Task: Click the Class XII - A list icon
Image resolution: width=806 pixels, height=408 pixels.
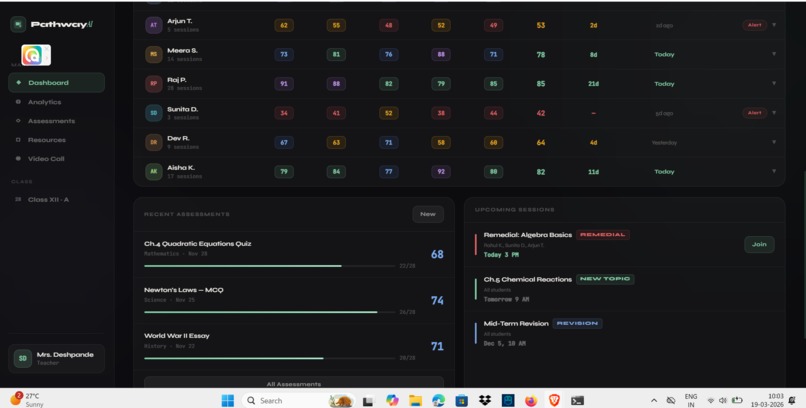Action: (x=19, y=199)
